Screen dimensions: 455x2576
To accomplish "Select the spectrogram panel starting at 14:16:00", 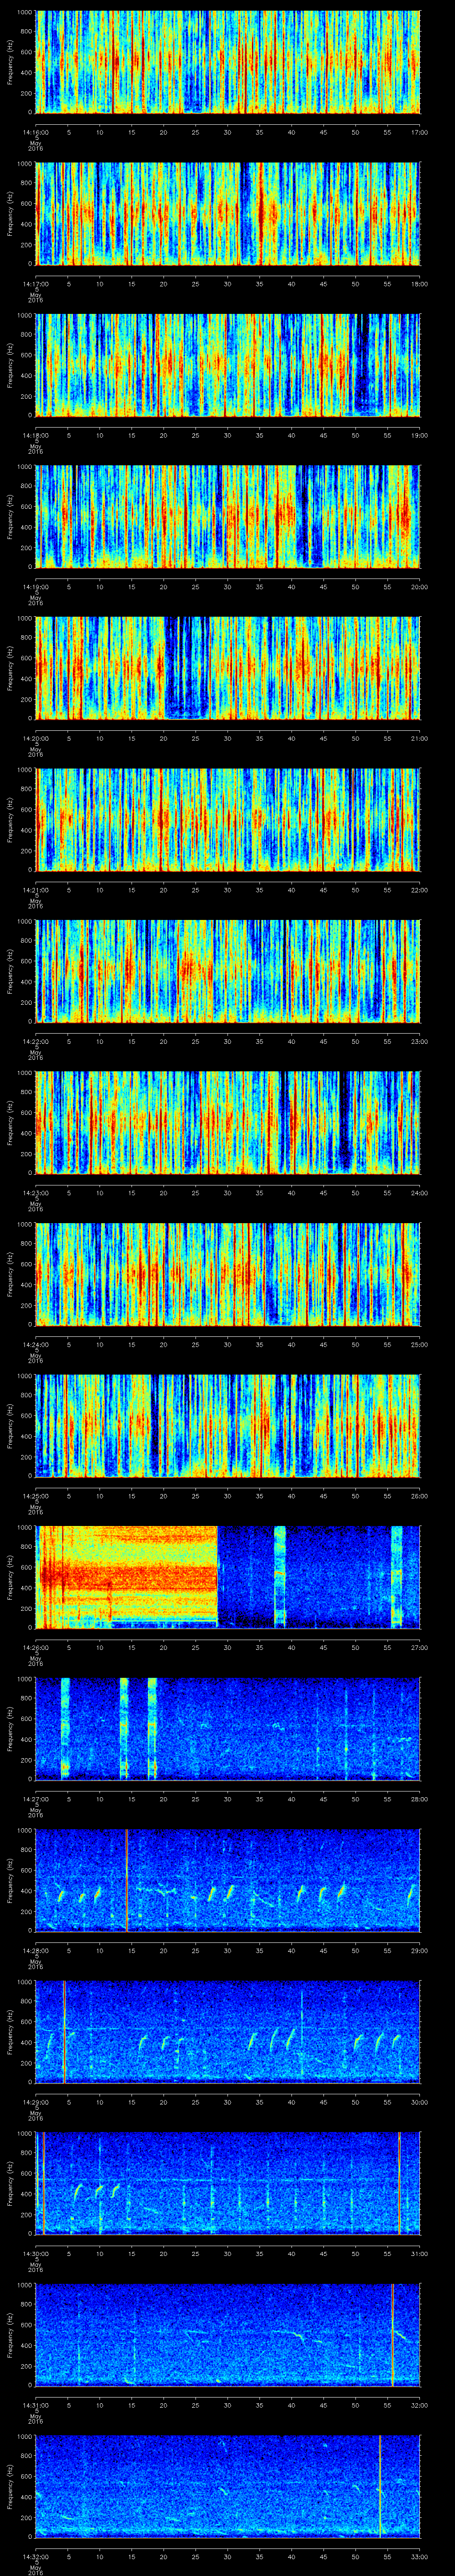I will click(228, 62).
